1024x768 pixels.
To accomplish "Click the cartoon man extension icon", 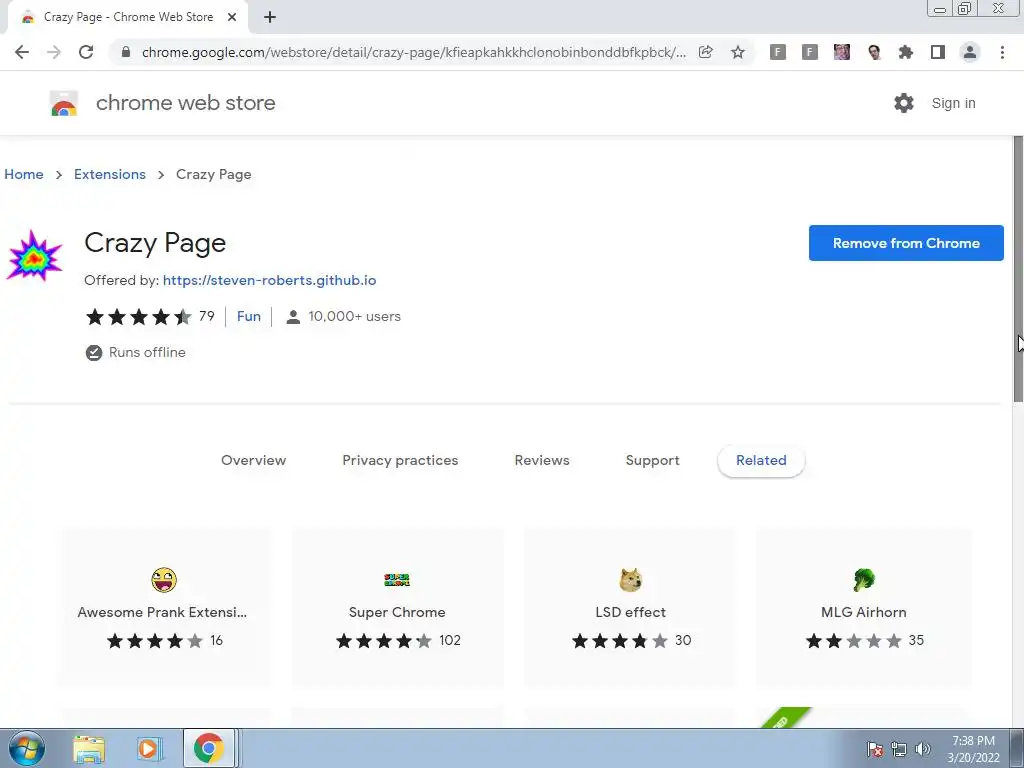I will coord(874,52).
